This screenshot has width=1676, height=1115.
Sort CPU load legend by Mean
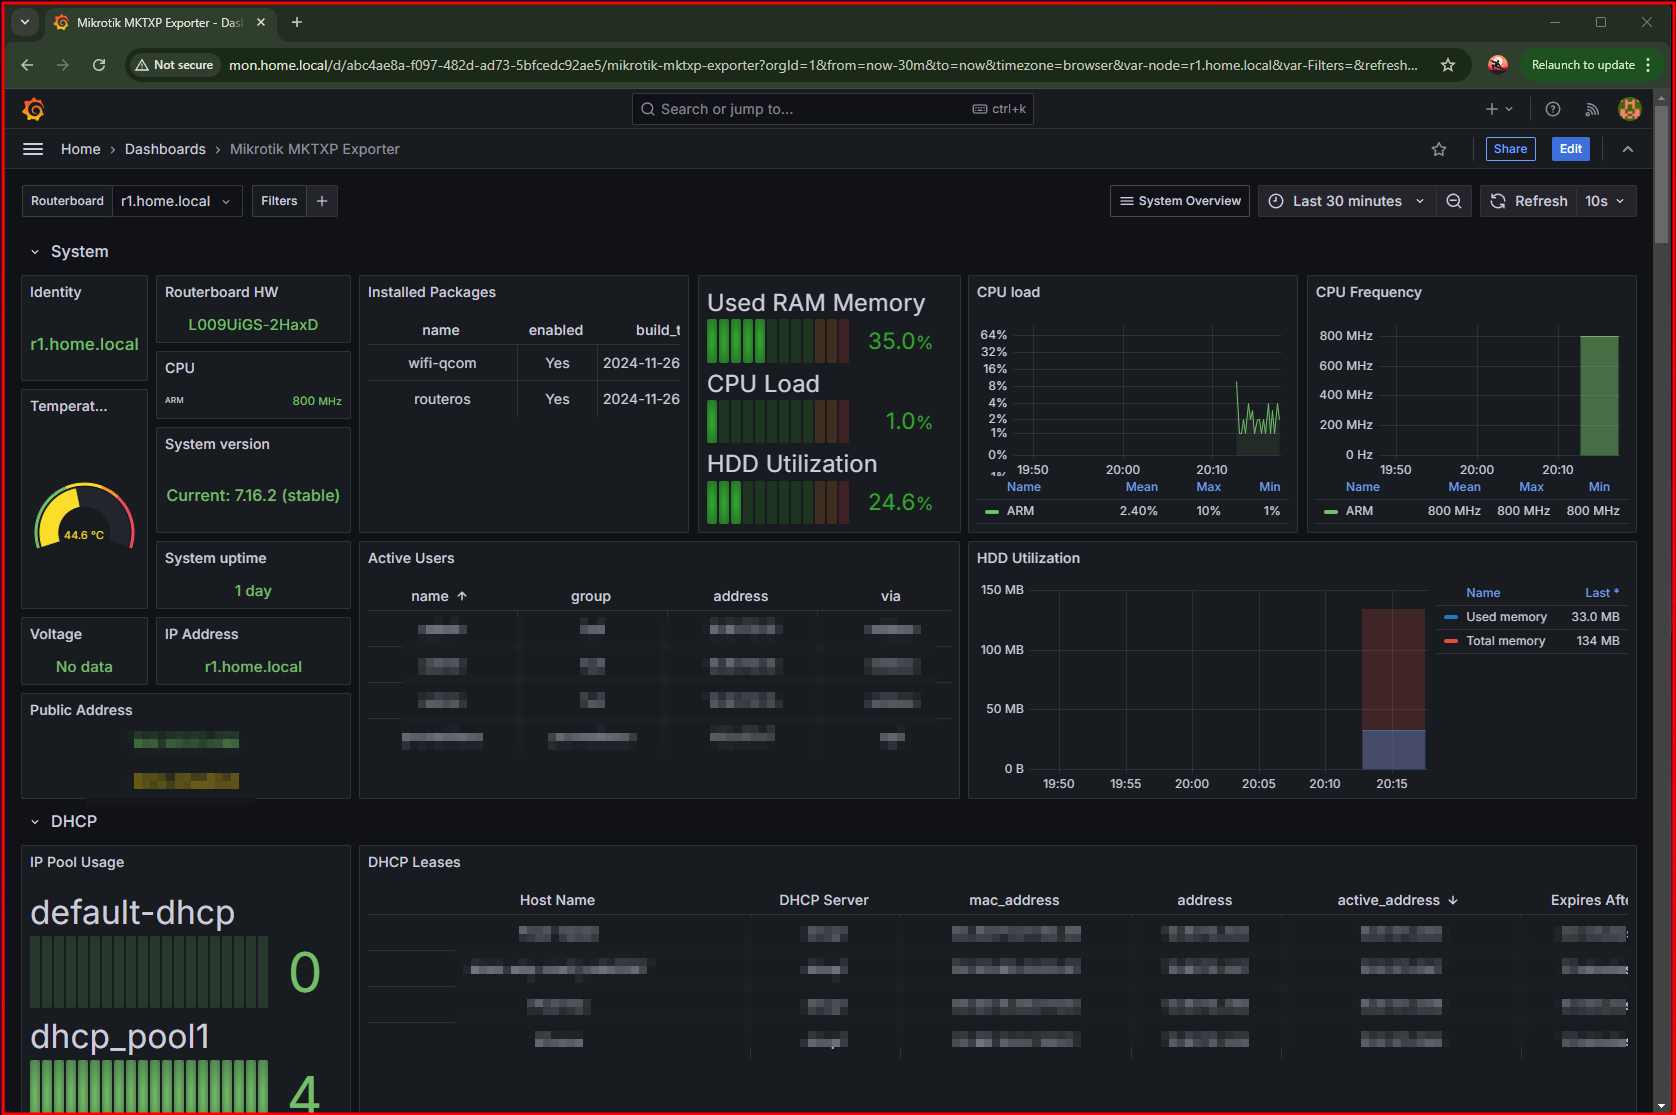1141,487
